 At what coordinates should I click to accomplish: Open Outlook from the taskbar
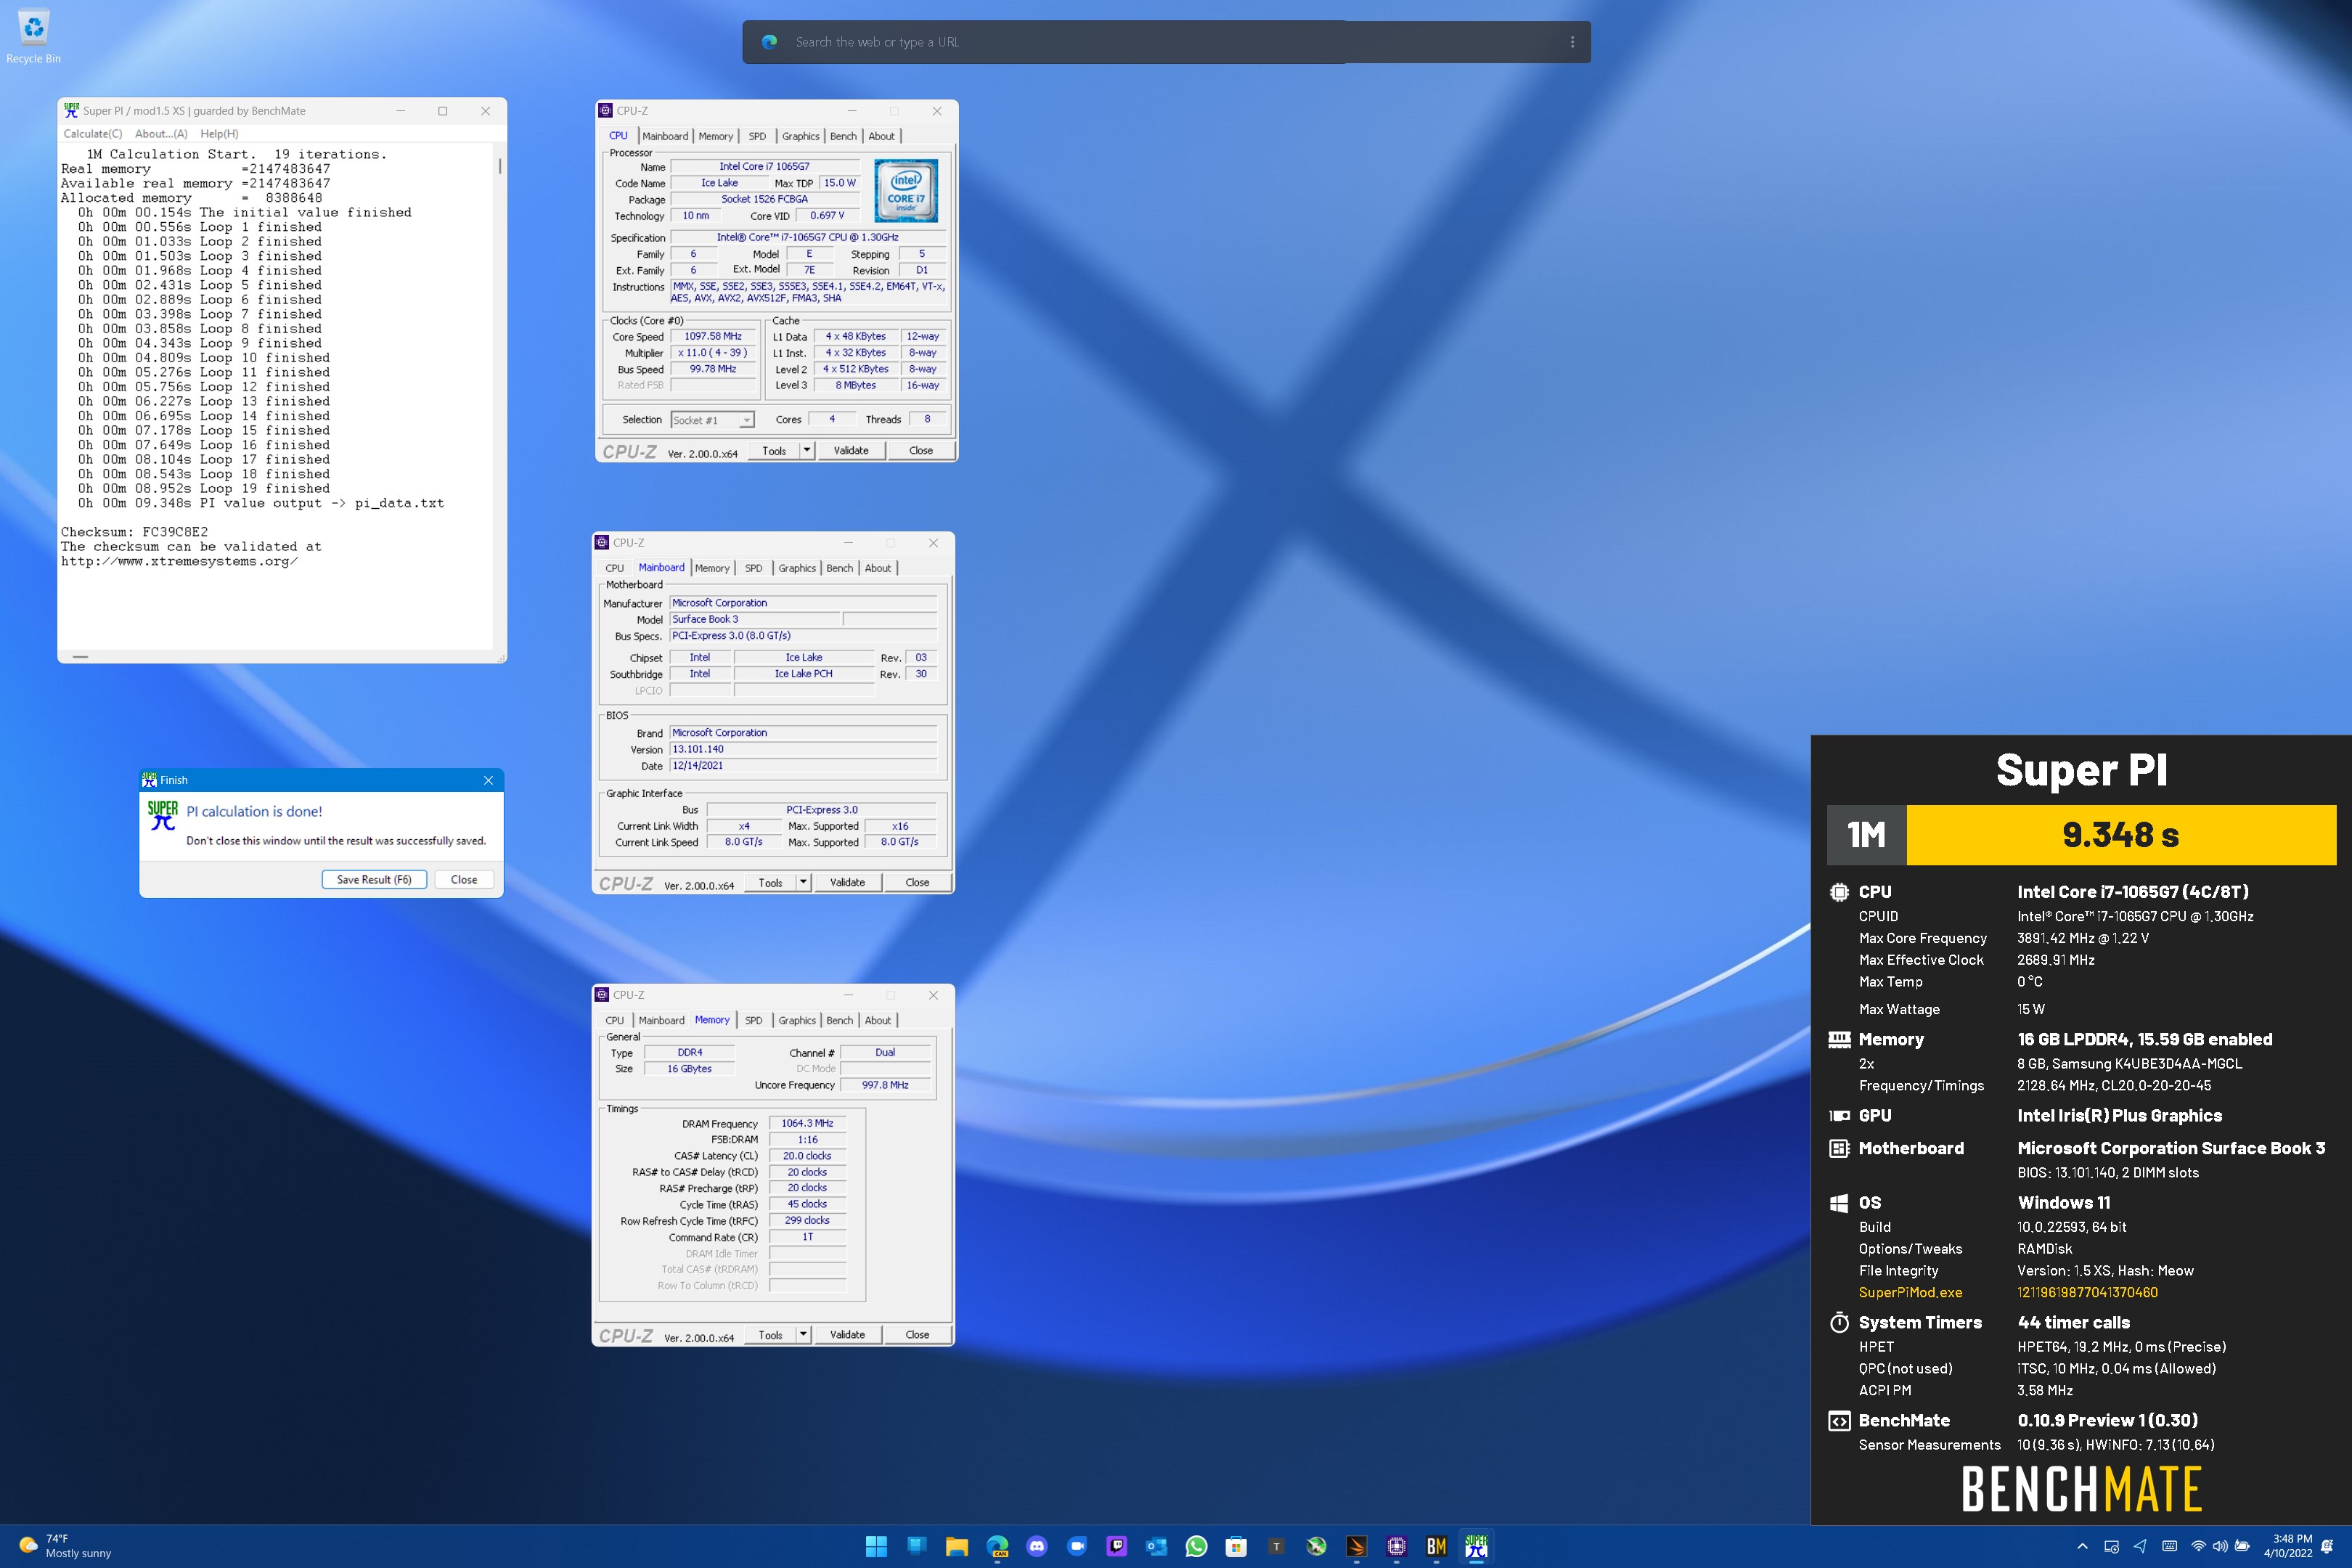1157,1546
